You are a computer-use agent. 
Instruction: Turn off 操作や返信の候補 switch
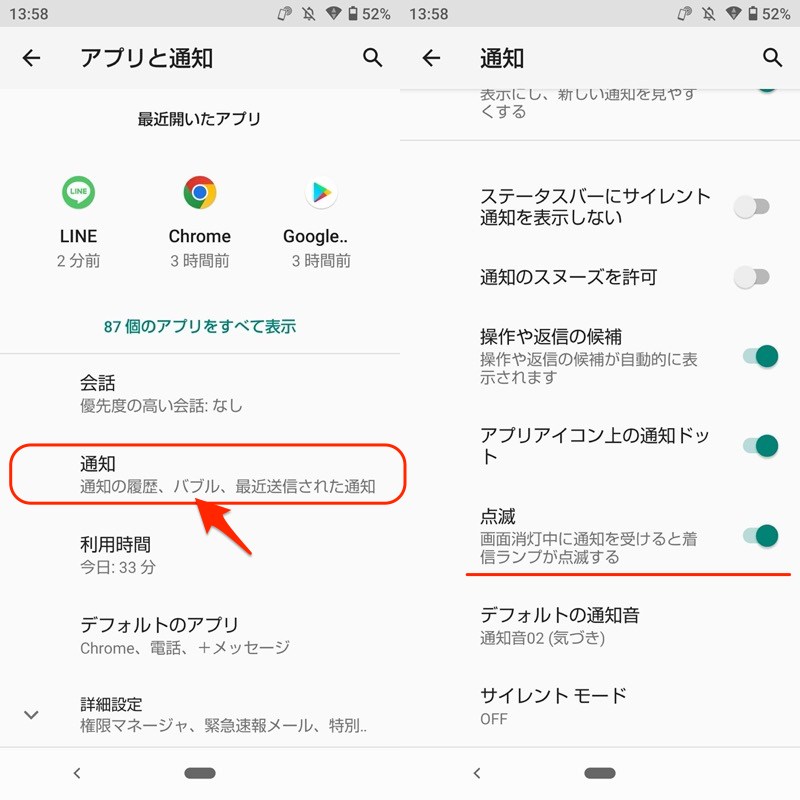point(760,356)
